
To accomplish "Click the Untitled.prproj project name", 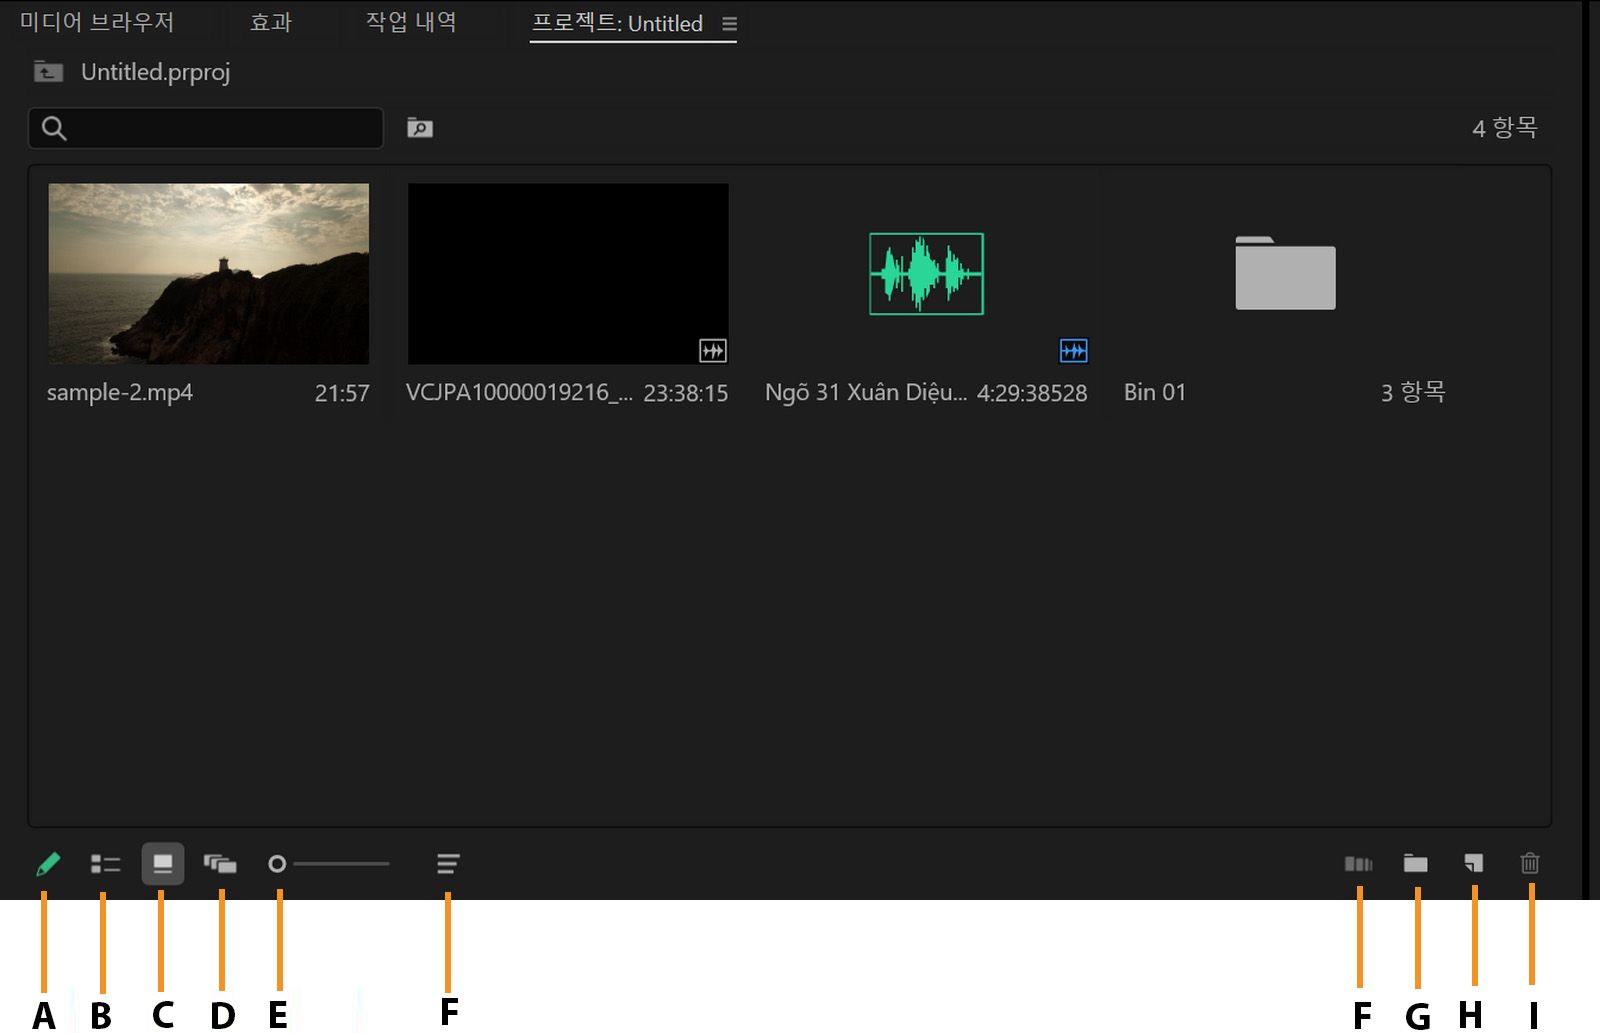I will (156, 72).
